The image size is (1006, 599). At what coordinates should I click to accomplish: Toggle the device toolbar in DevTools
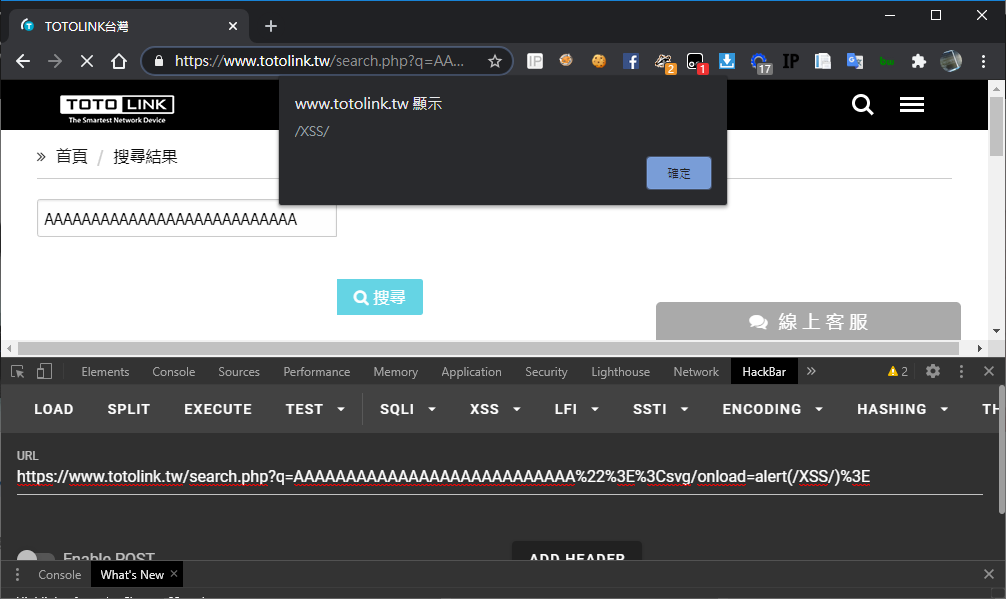click(44, 371)
